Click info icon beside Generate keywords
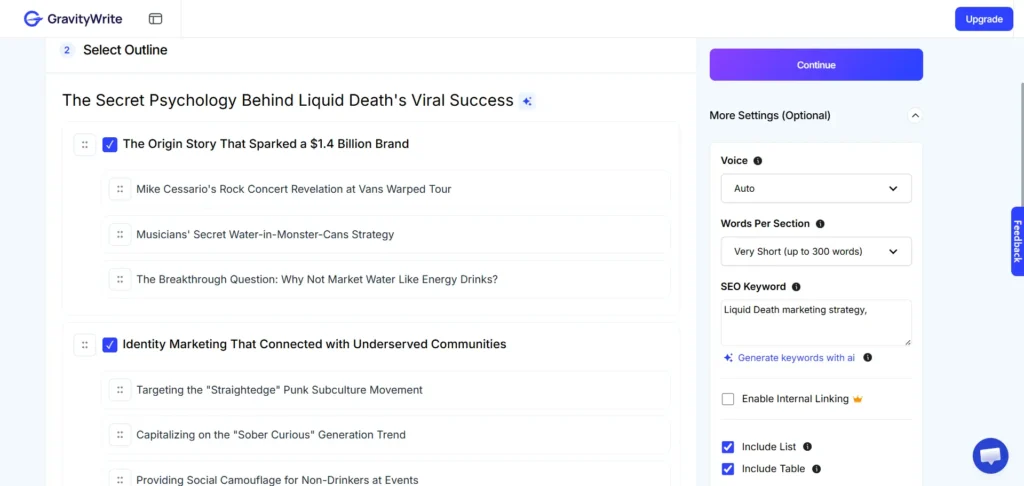This screenshot has width=1024, height=486. pos(867,358)
